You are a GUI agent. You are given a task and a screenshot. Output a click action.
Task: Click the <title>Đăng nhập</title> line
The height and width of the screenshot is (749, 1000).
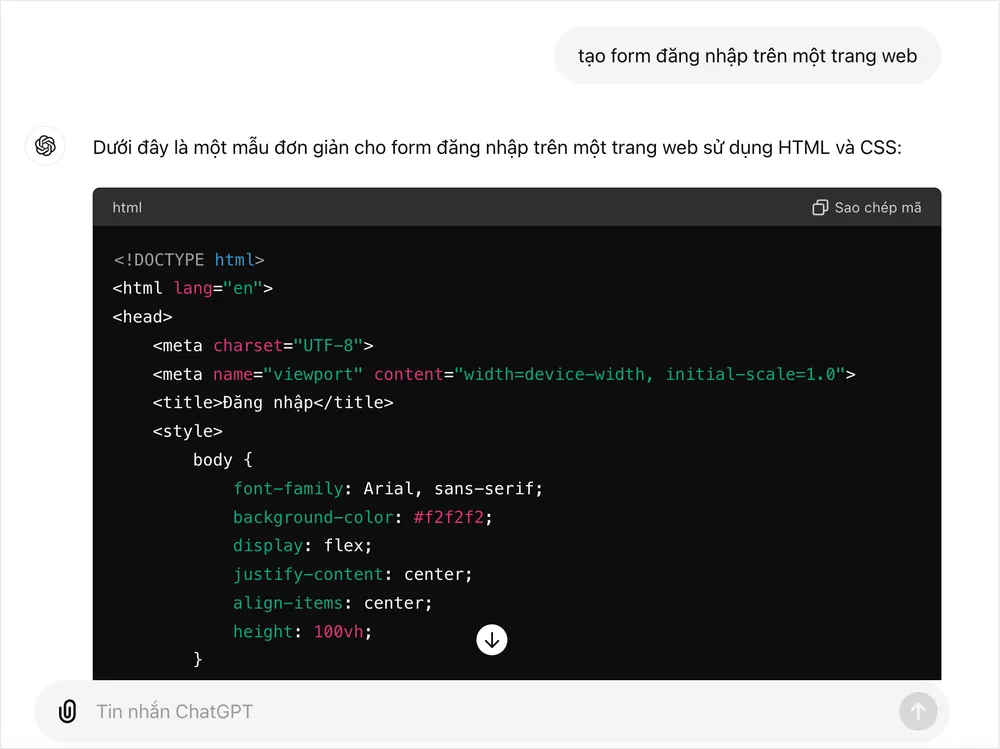click(273, 403)
